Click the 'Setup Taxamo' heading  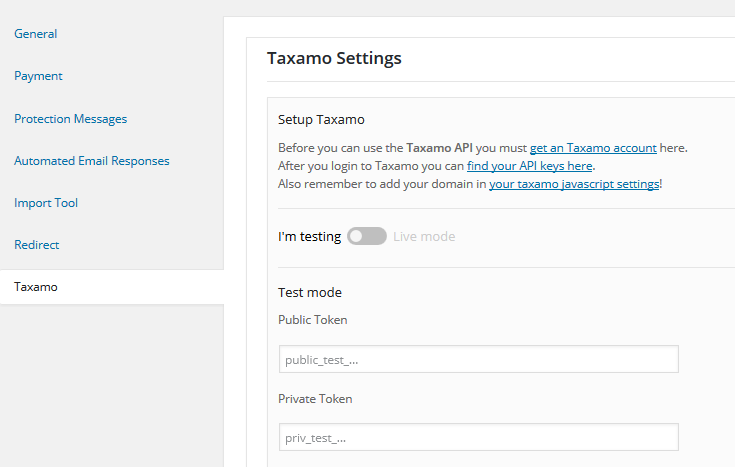tap(321, 120)
